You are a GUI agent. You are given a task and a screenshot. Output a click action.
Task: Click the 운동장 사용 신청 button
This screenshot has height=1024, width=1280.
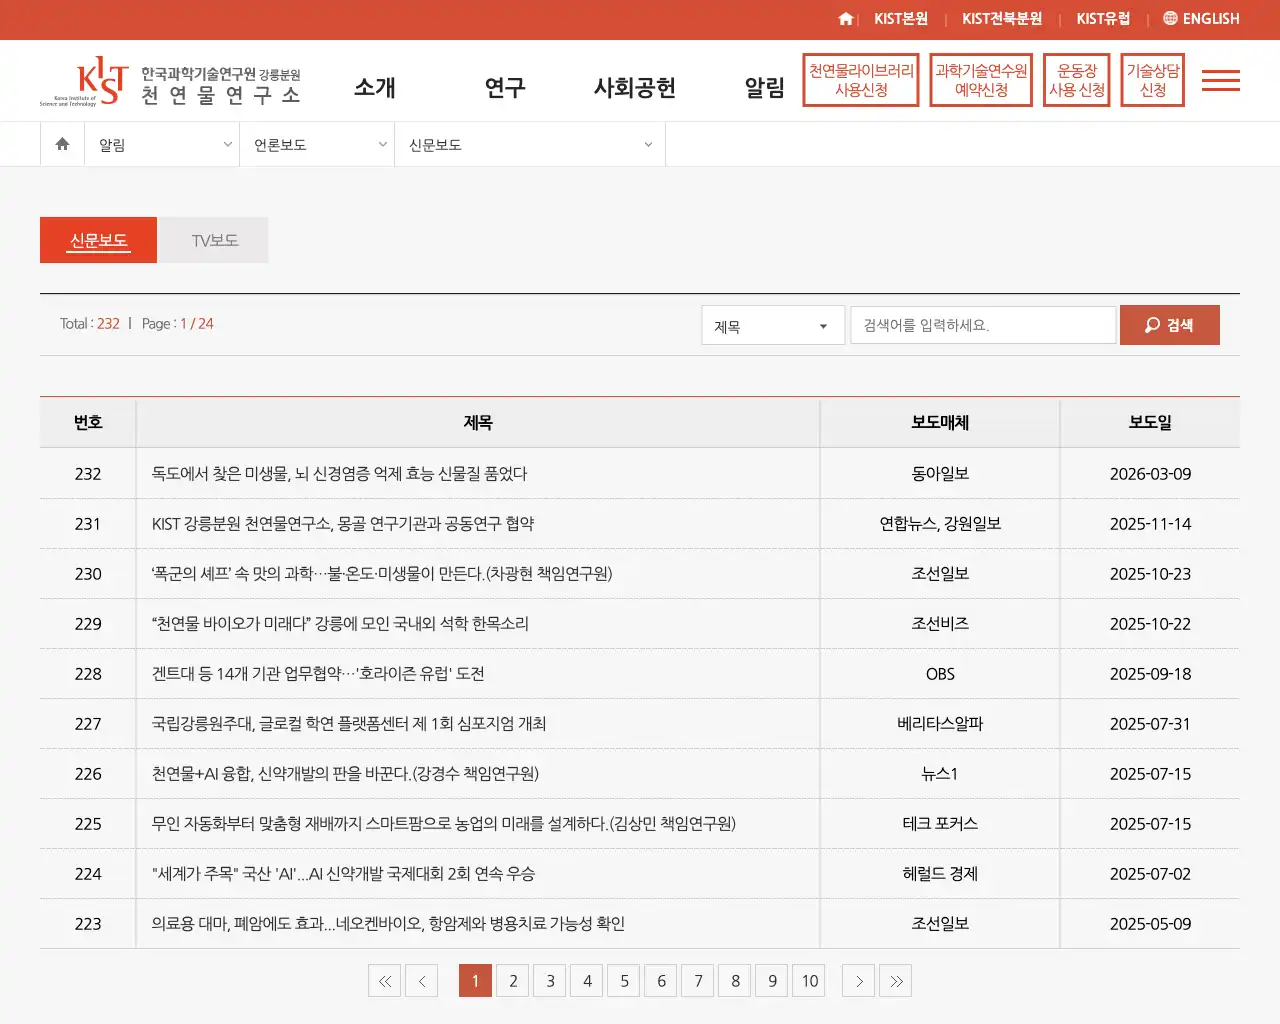1076,80
